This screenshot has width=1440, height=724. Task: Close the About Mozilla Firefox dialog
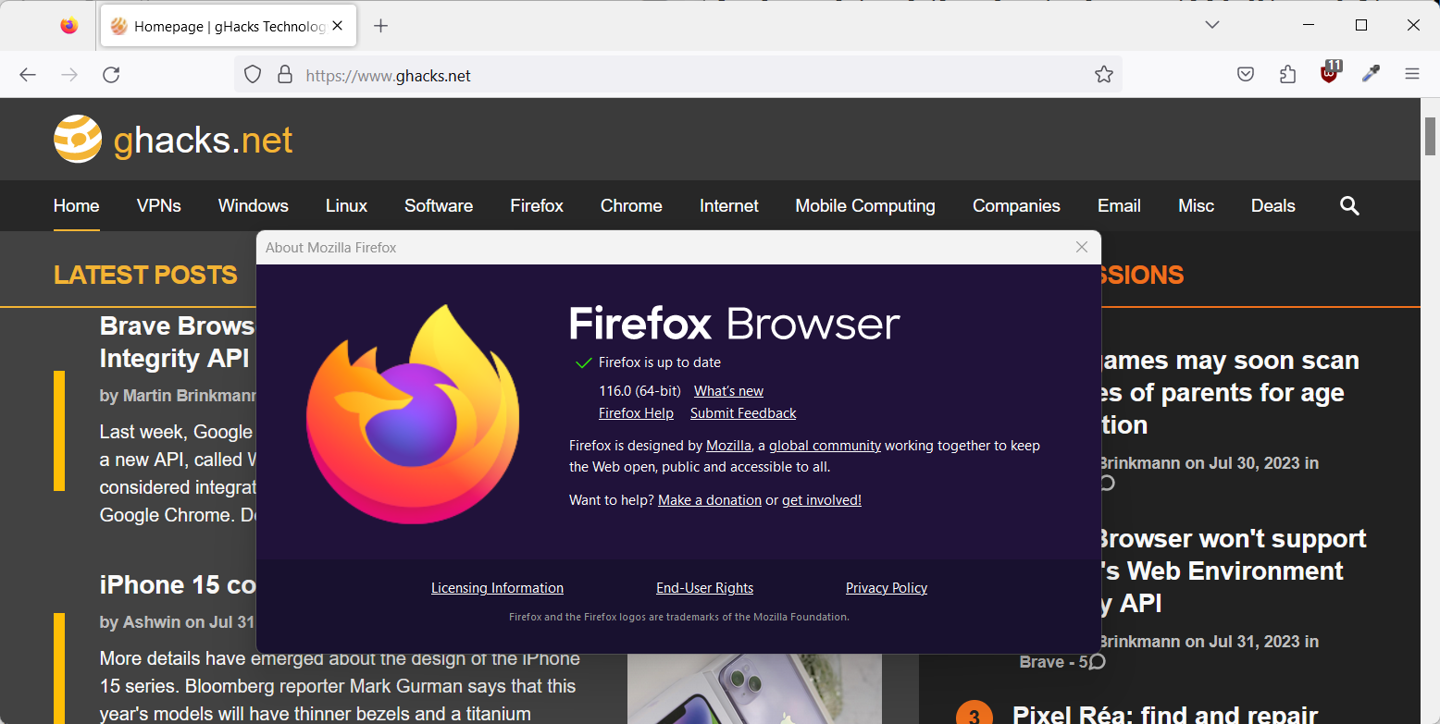pos(1081,247)
